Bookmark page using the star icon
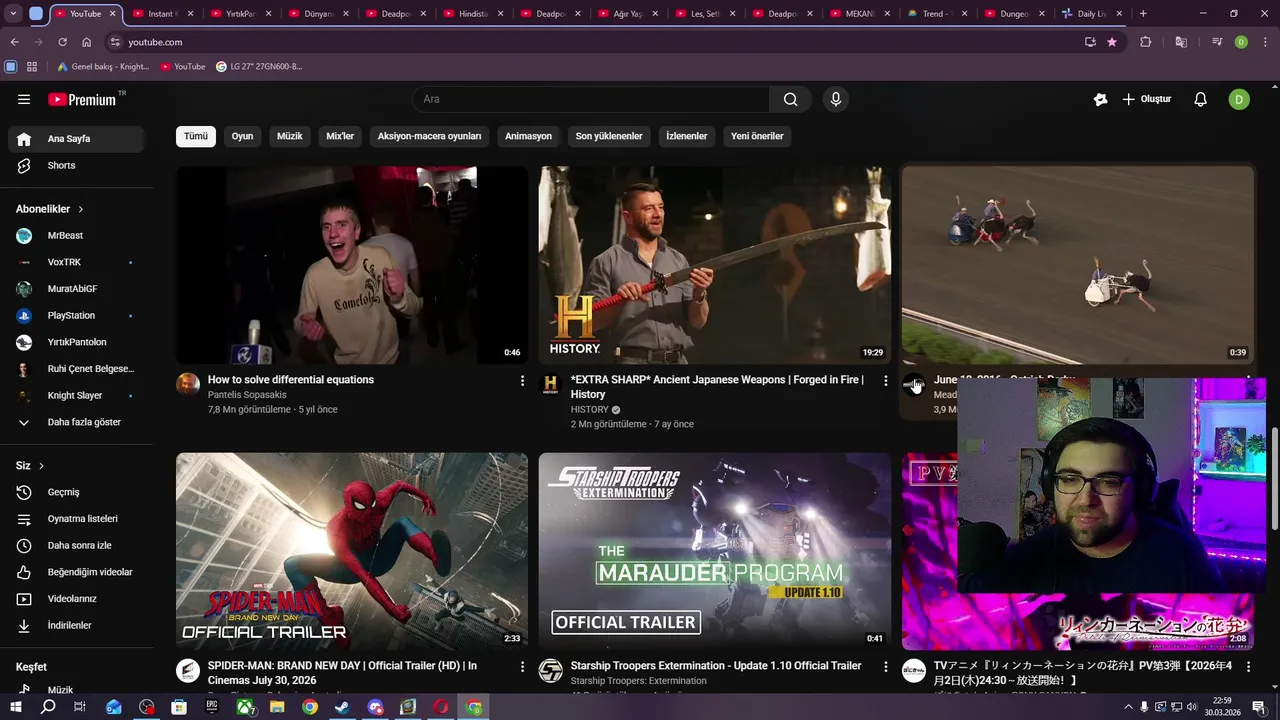1280x720 pixels. (1112, 42)
